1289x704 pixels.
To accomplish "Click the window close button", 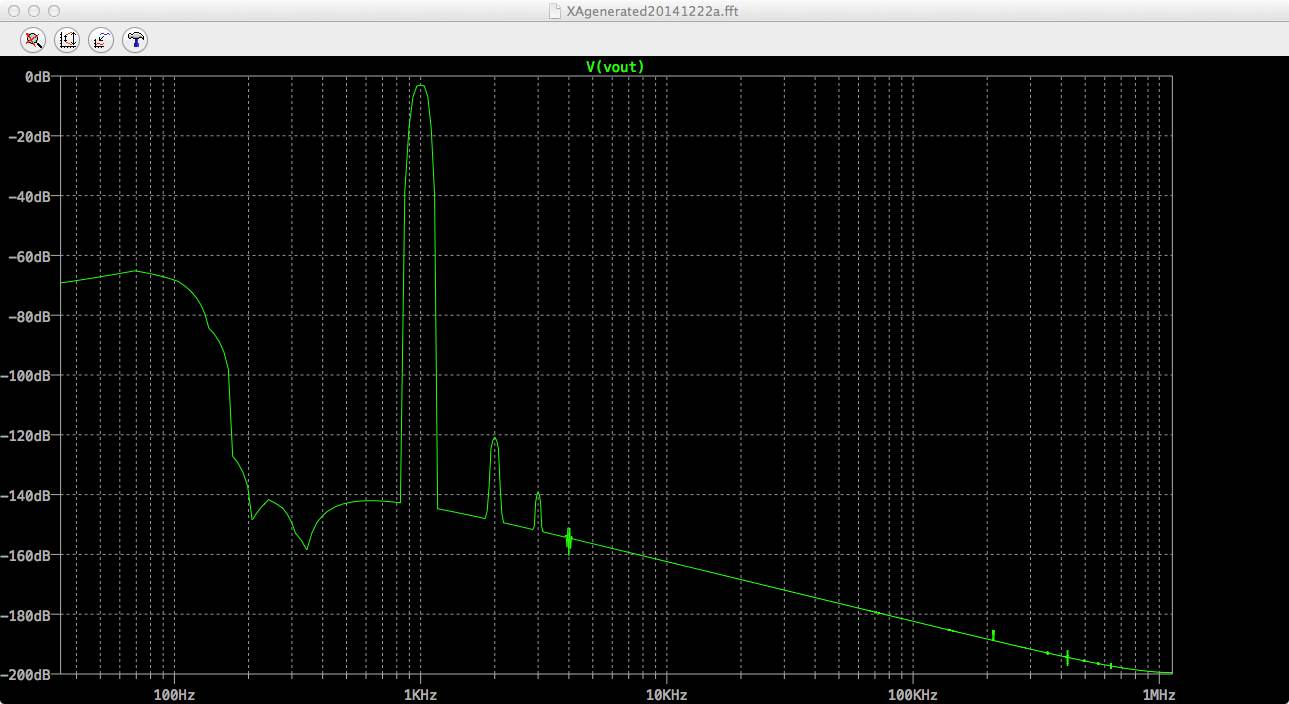I will (x=14, y=11).
